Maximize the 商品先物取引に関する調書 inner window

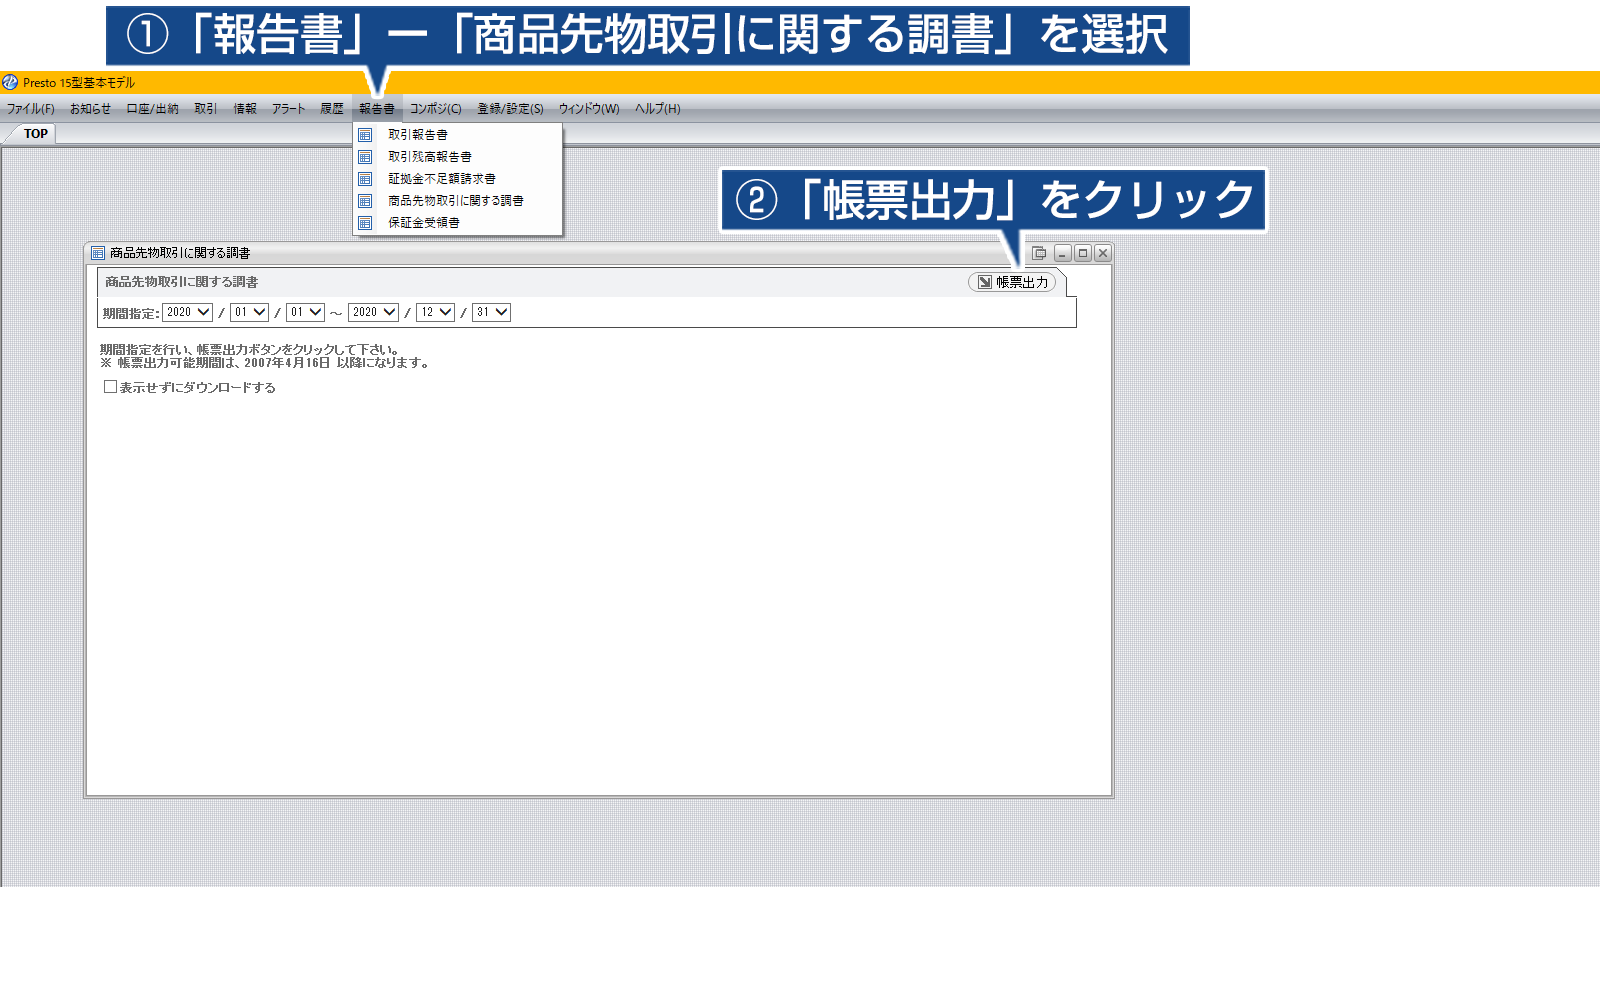1082,253
